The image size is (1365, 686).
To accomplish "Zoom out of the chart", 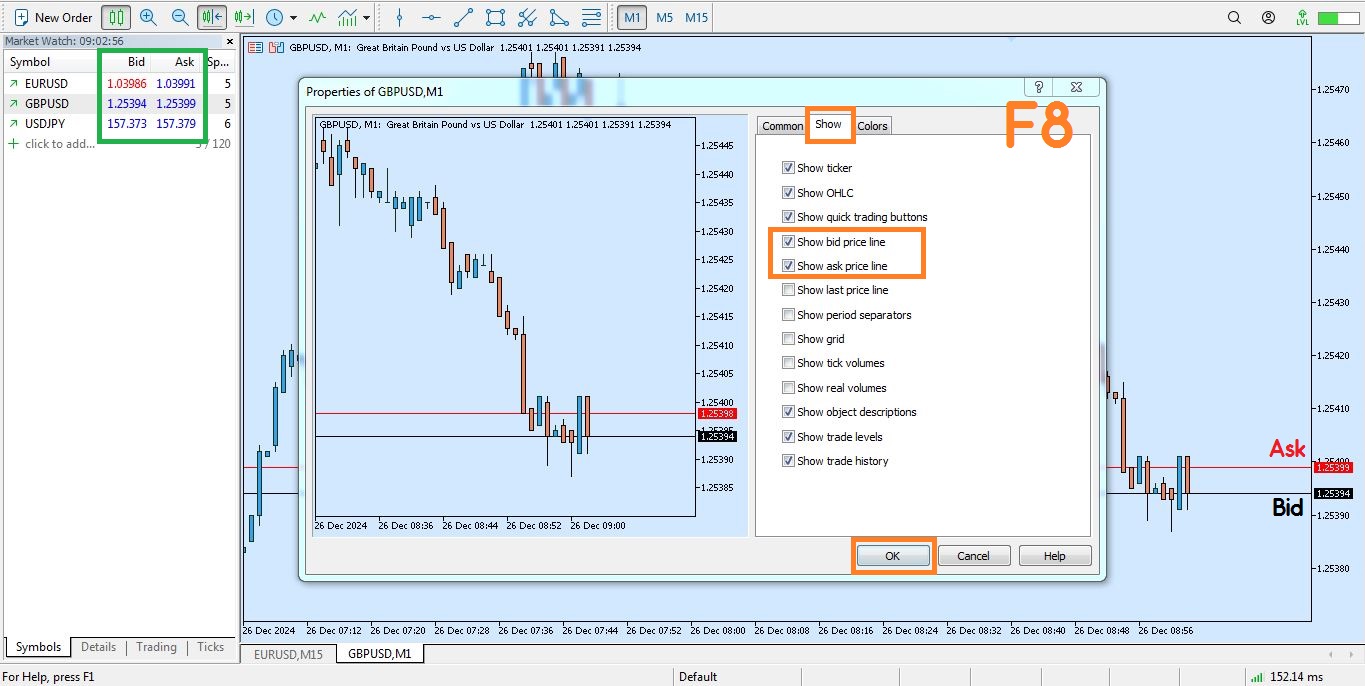I will pos(180,17).
